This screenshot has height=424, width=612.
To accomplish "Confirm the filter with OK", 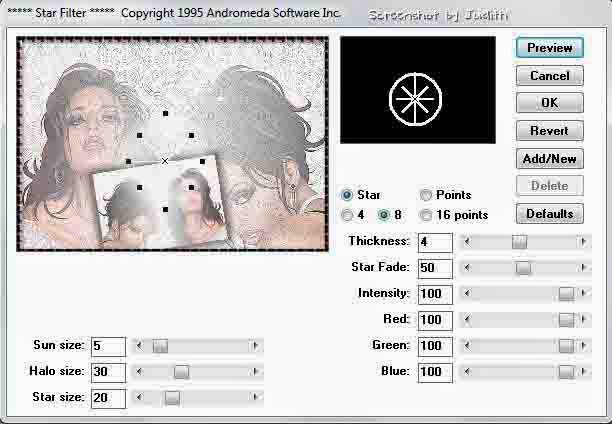I will pos(550,103).
